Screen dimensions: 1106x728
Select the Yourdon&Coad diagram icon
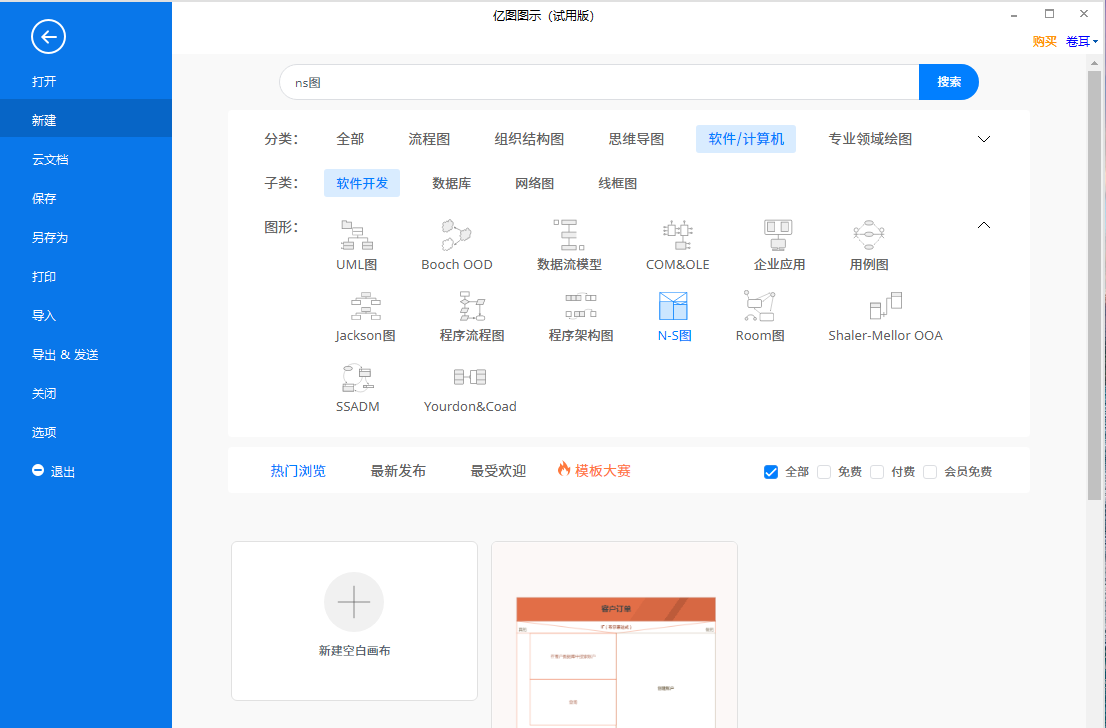470,377
